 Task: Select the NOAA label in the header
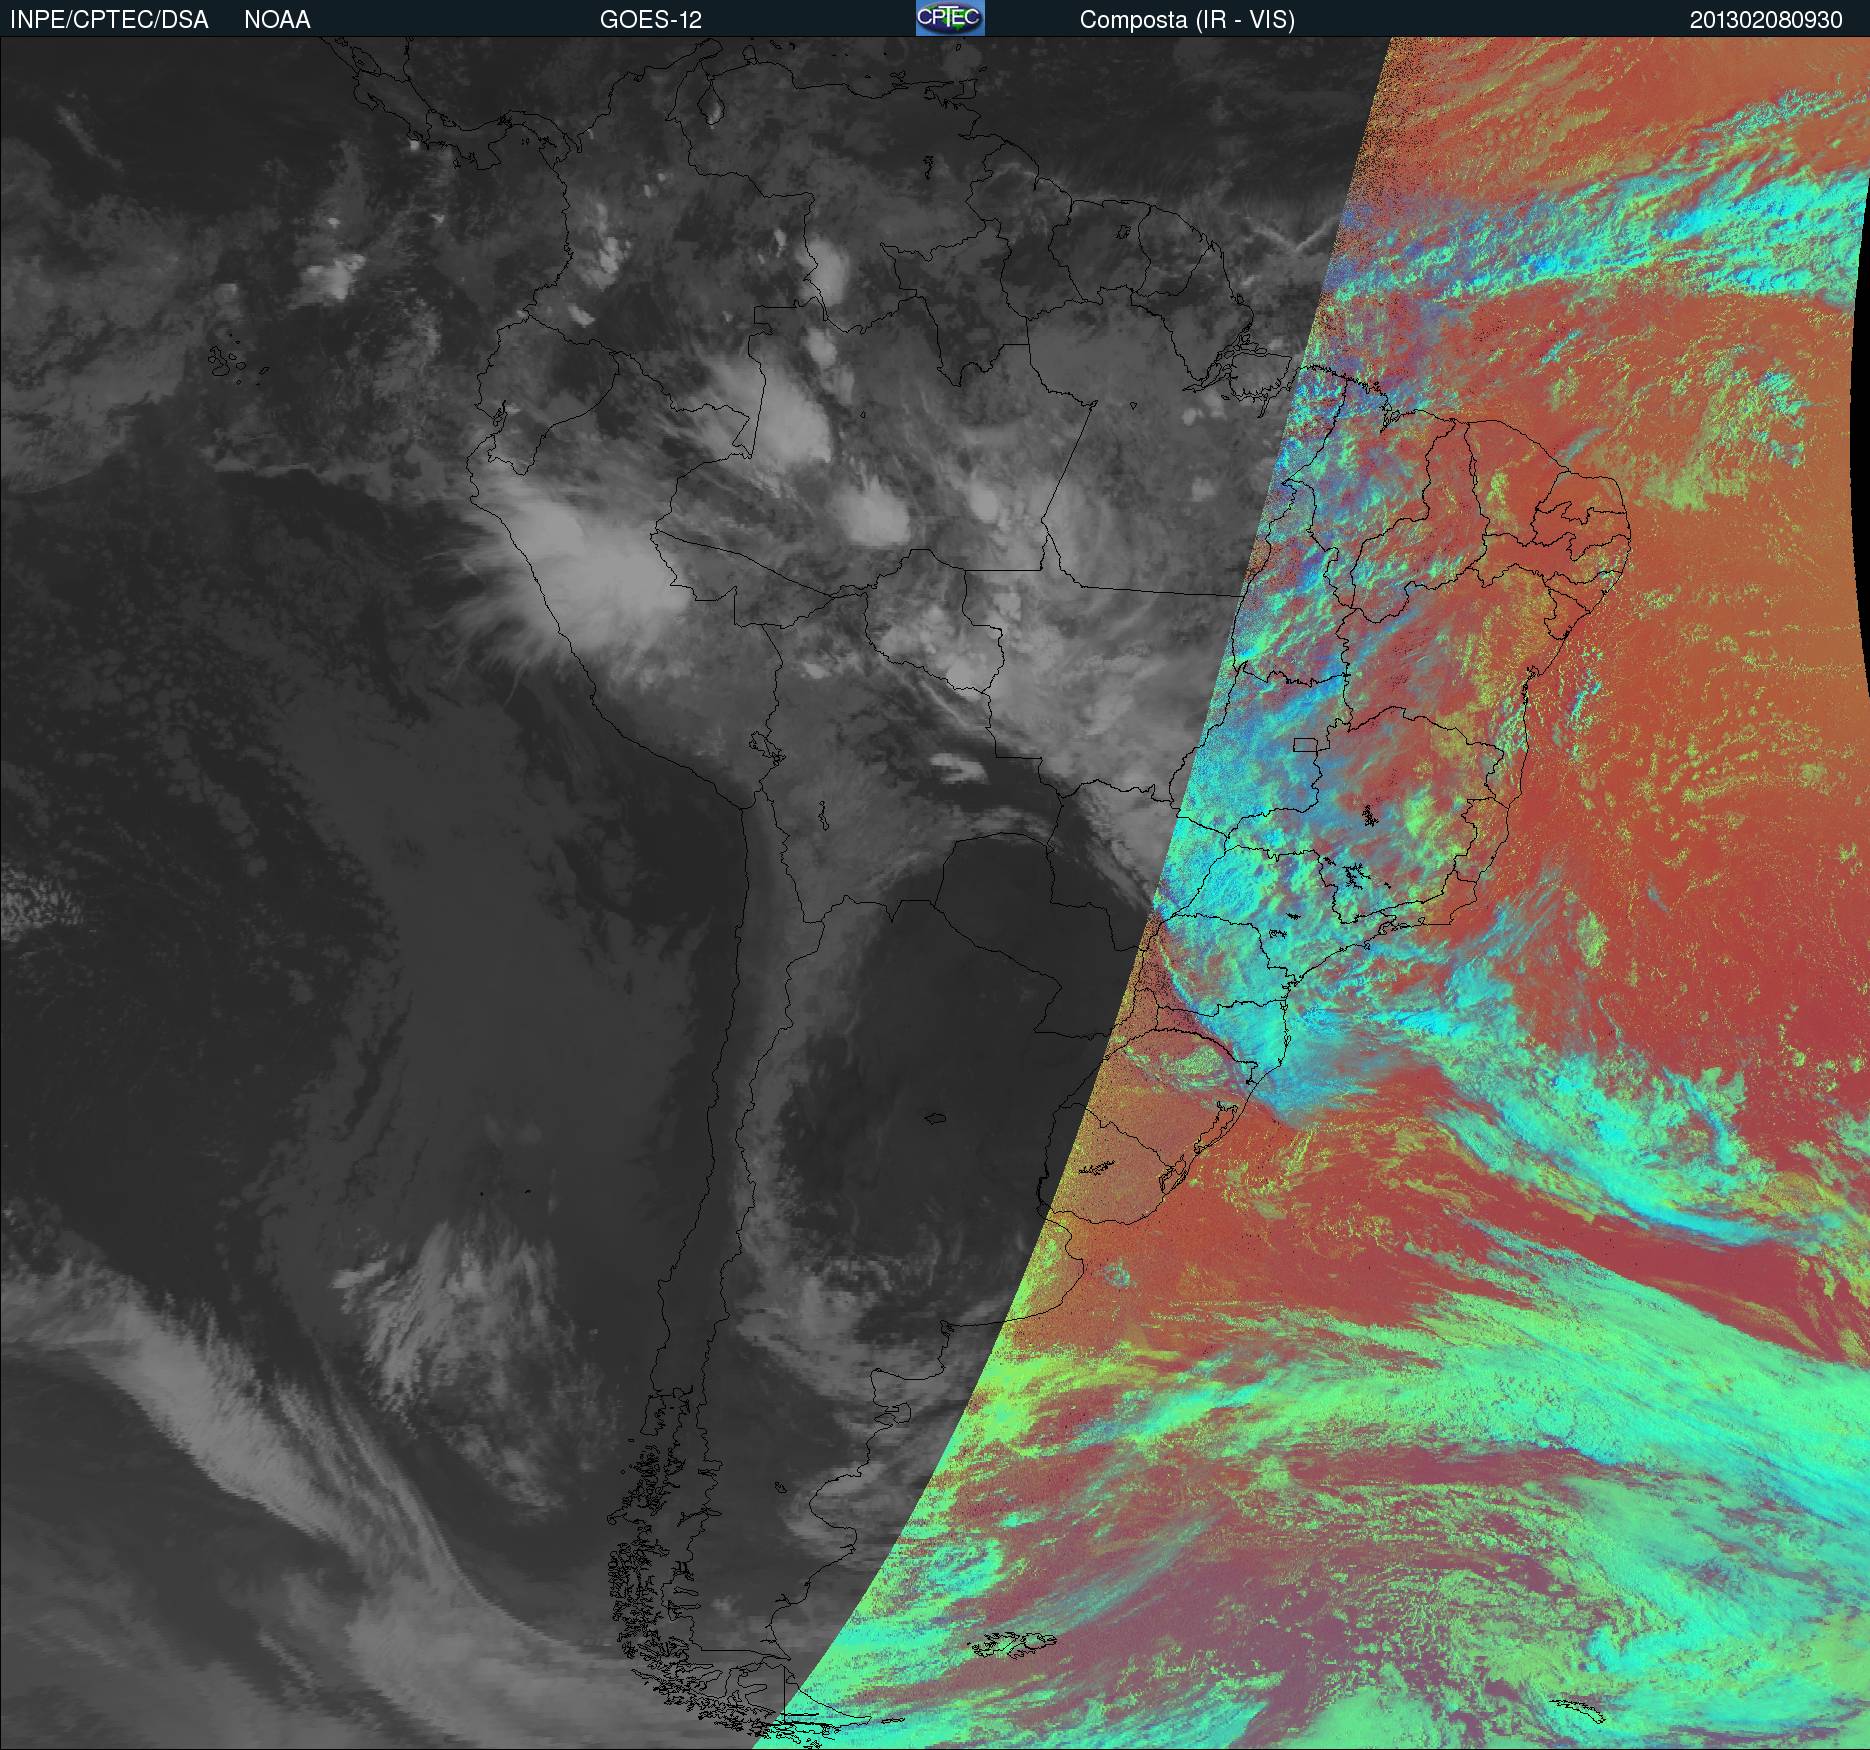pyautogui.click(x=277, y=20)
